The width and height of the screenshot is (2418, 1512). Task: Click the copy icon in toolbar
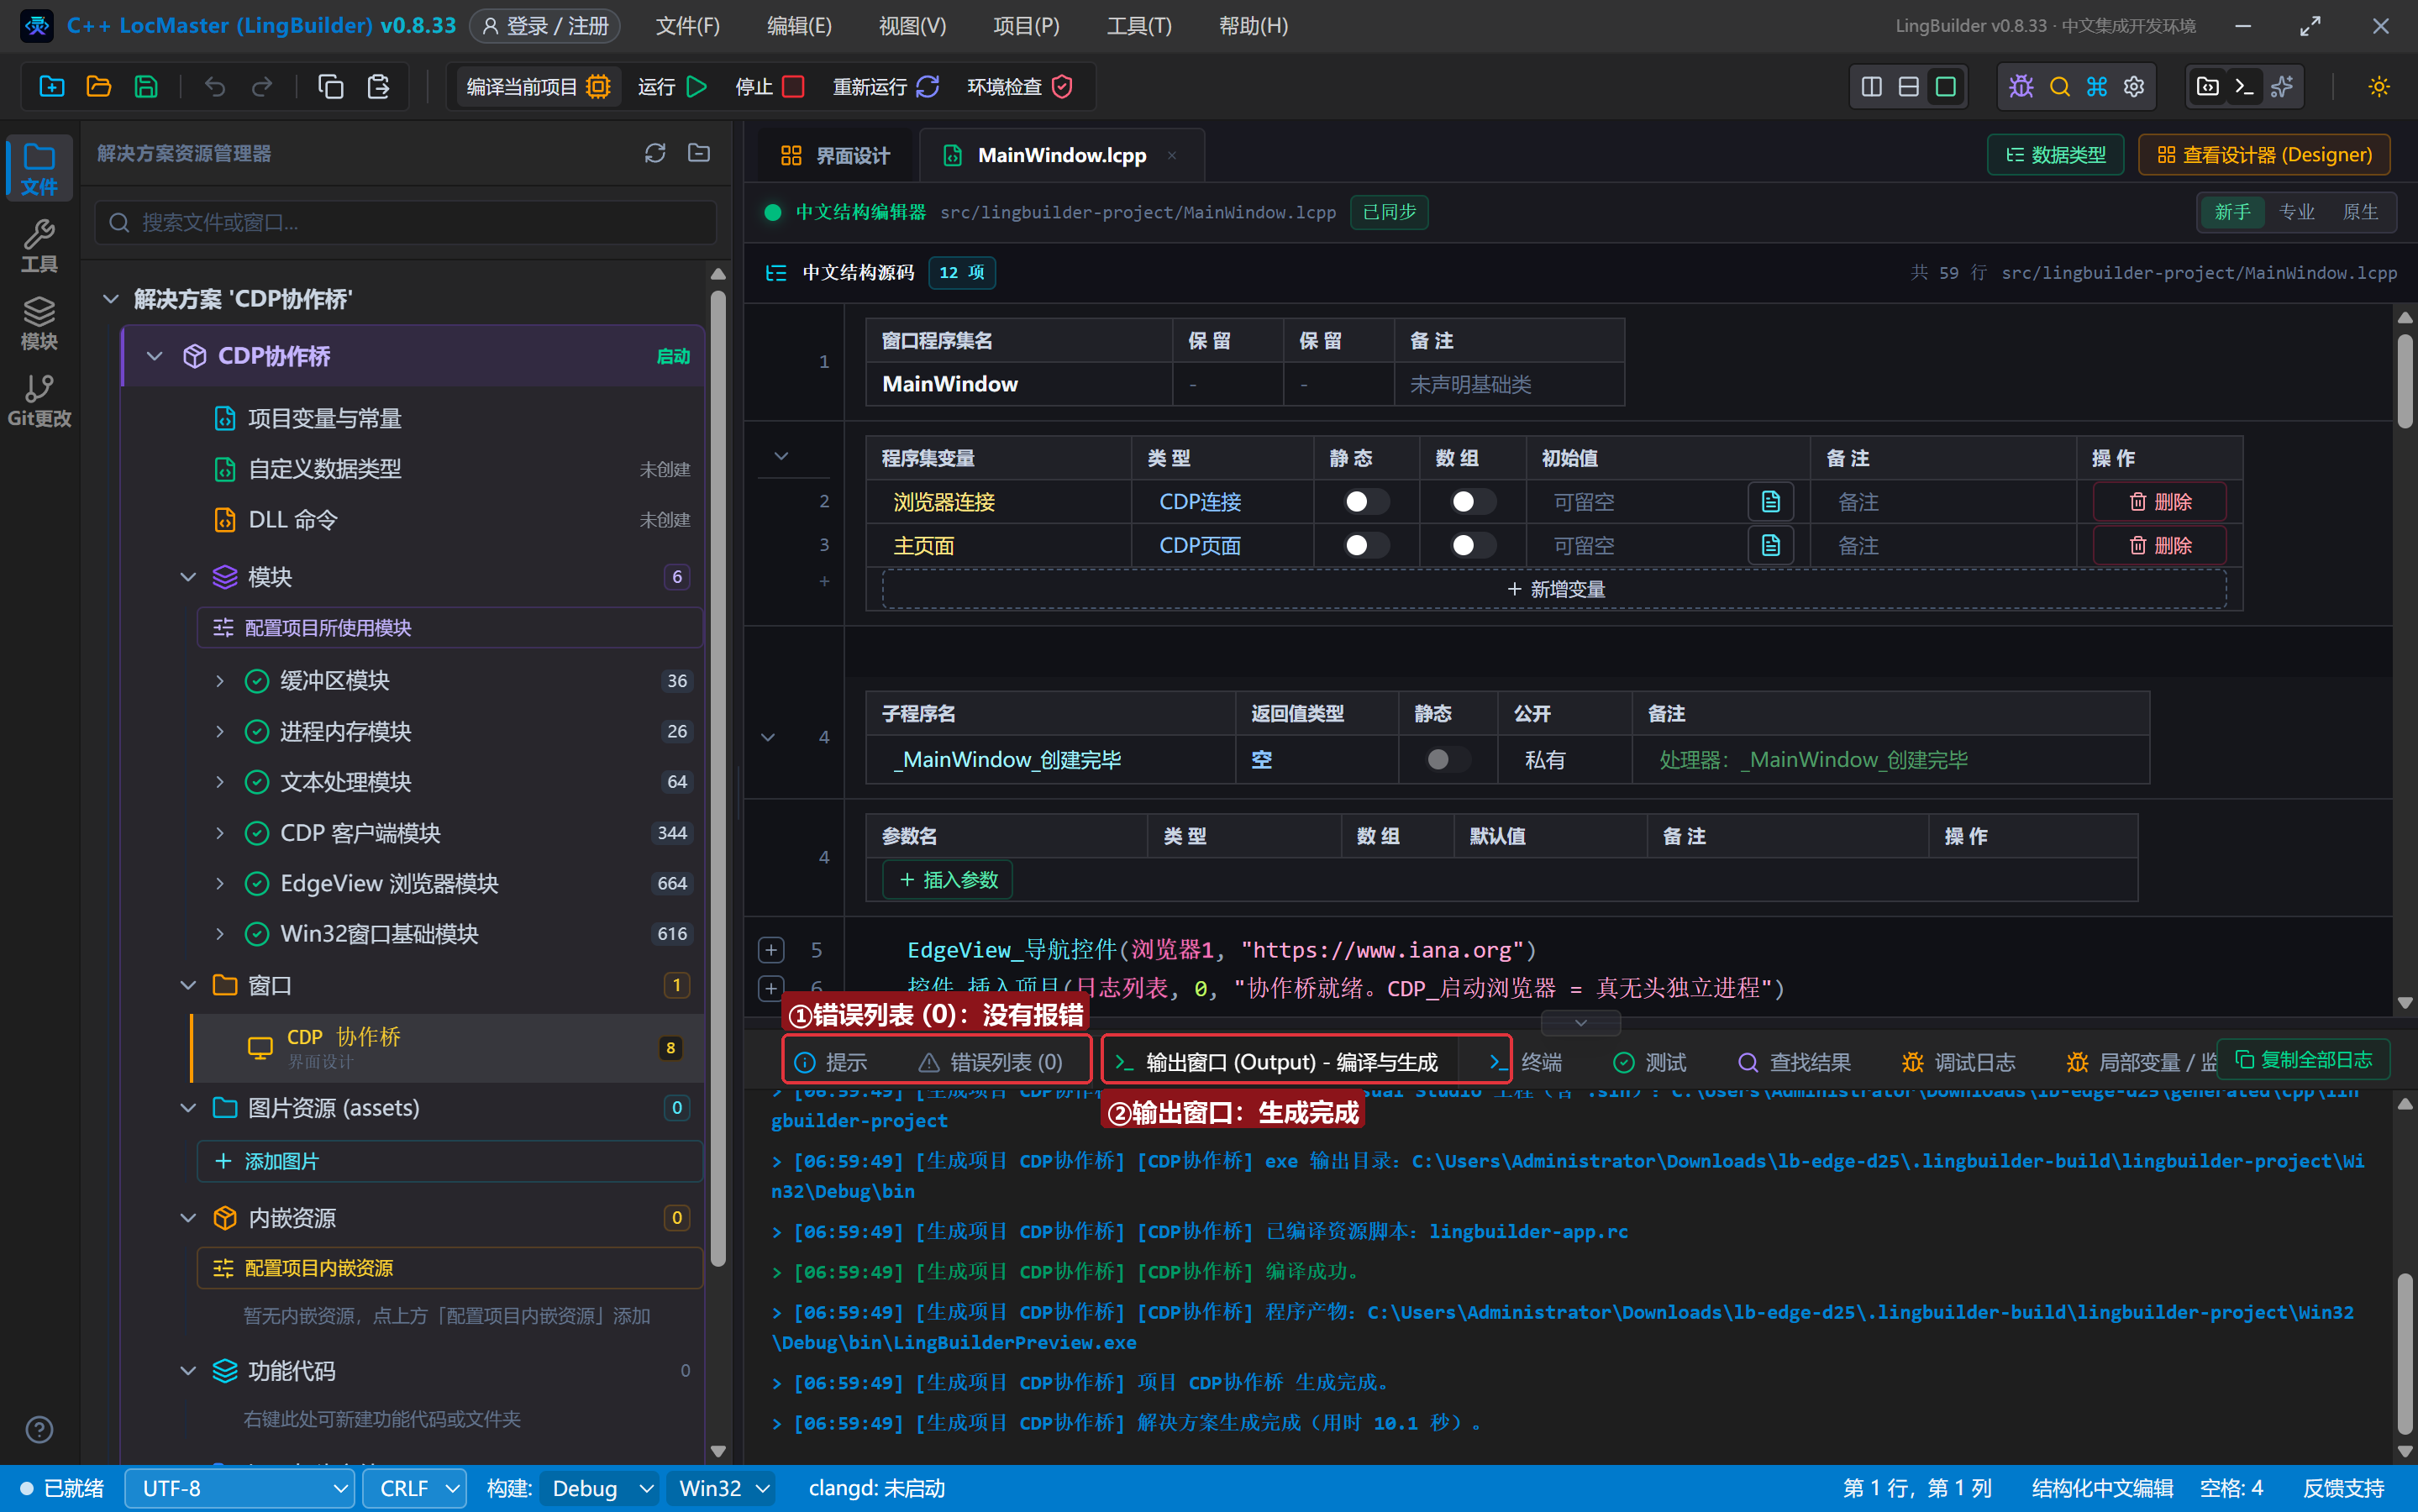pos(331,87)
